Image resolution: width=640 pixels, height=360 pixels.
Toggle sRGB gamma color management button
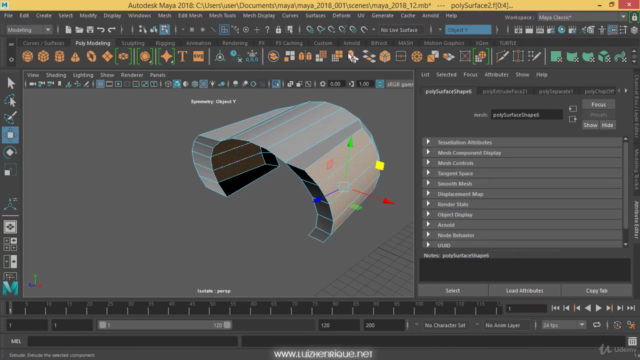pos(380,84)
